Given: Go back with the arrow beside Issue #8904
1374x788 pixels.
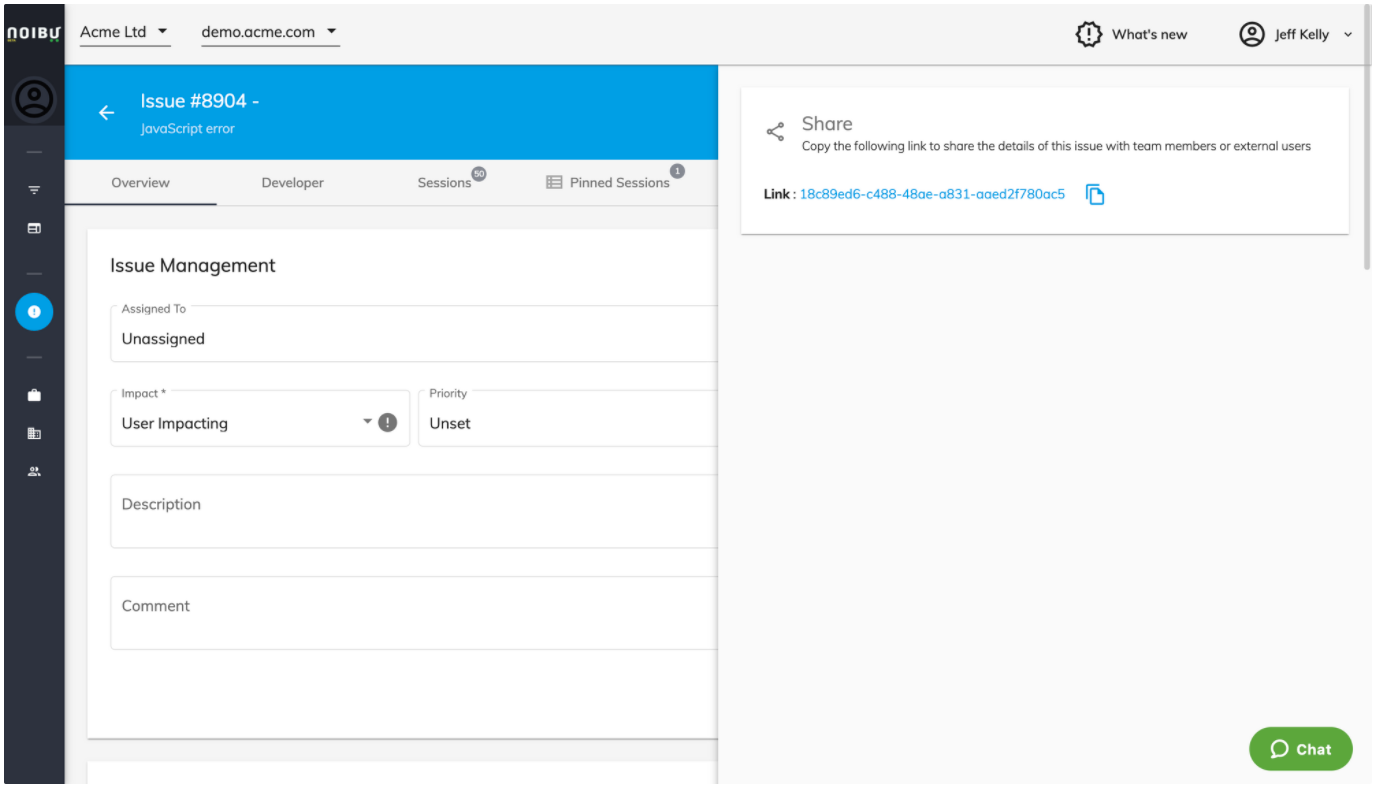Looking at the screenshot, I should tap(106, 112).
